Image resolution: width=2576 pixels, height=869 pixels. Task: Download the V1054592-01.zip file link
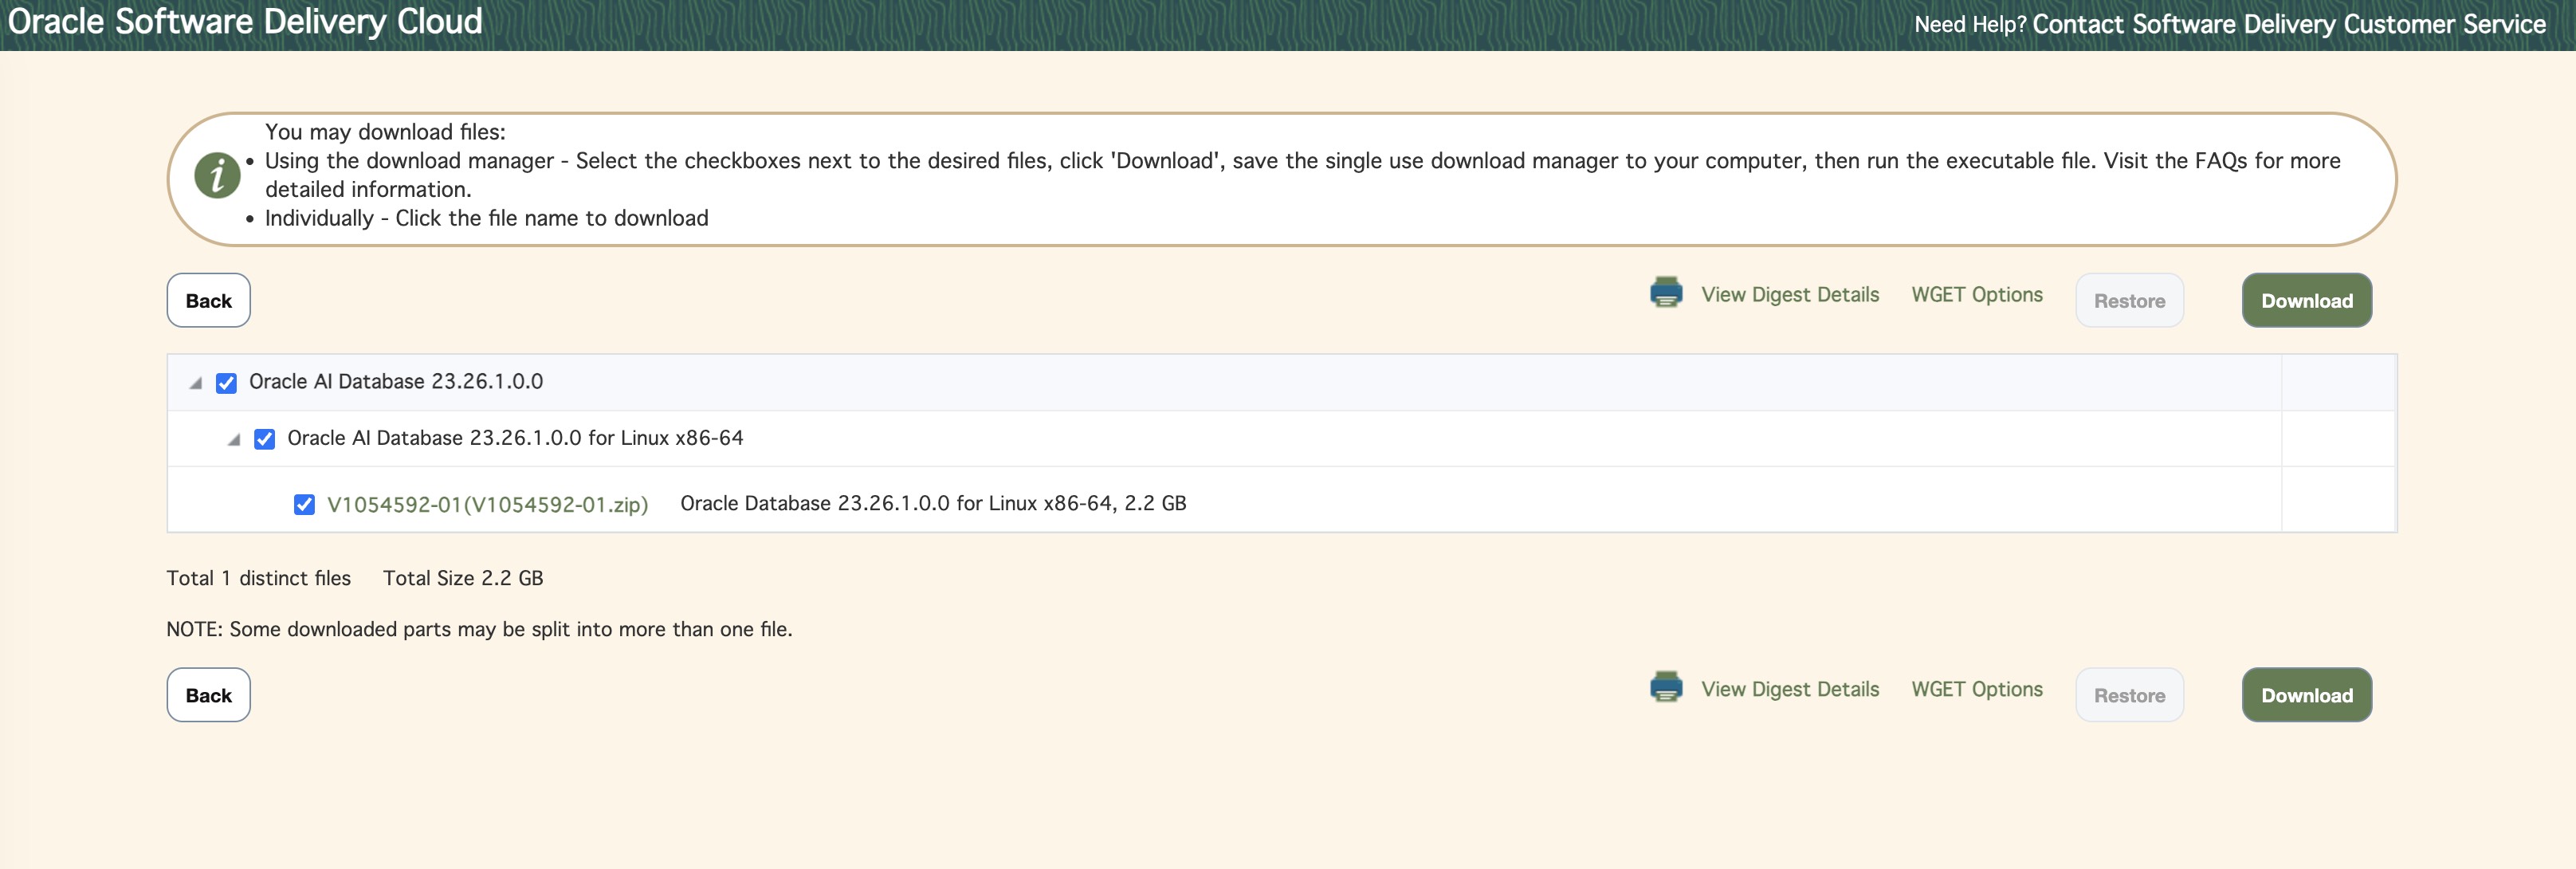[x=487, y=504]
